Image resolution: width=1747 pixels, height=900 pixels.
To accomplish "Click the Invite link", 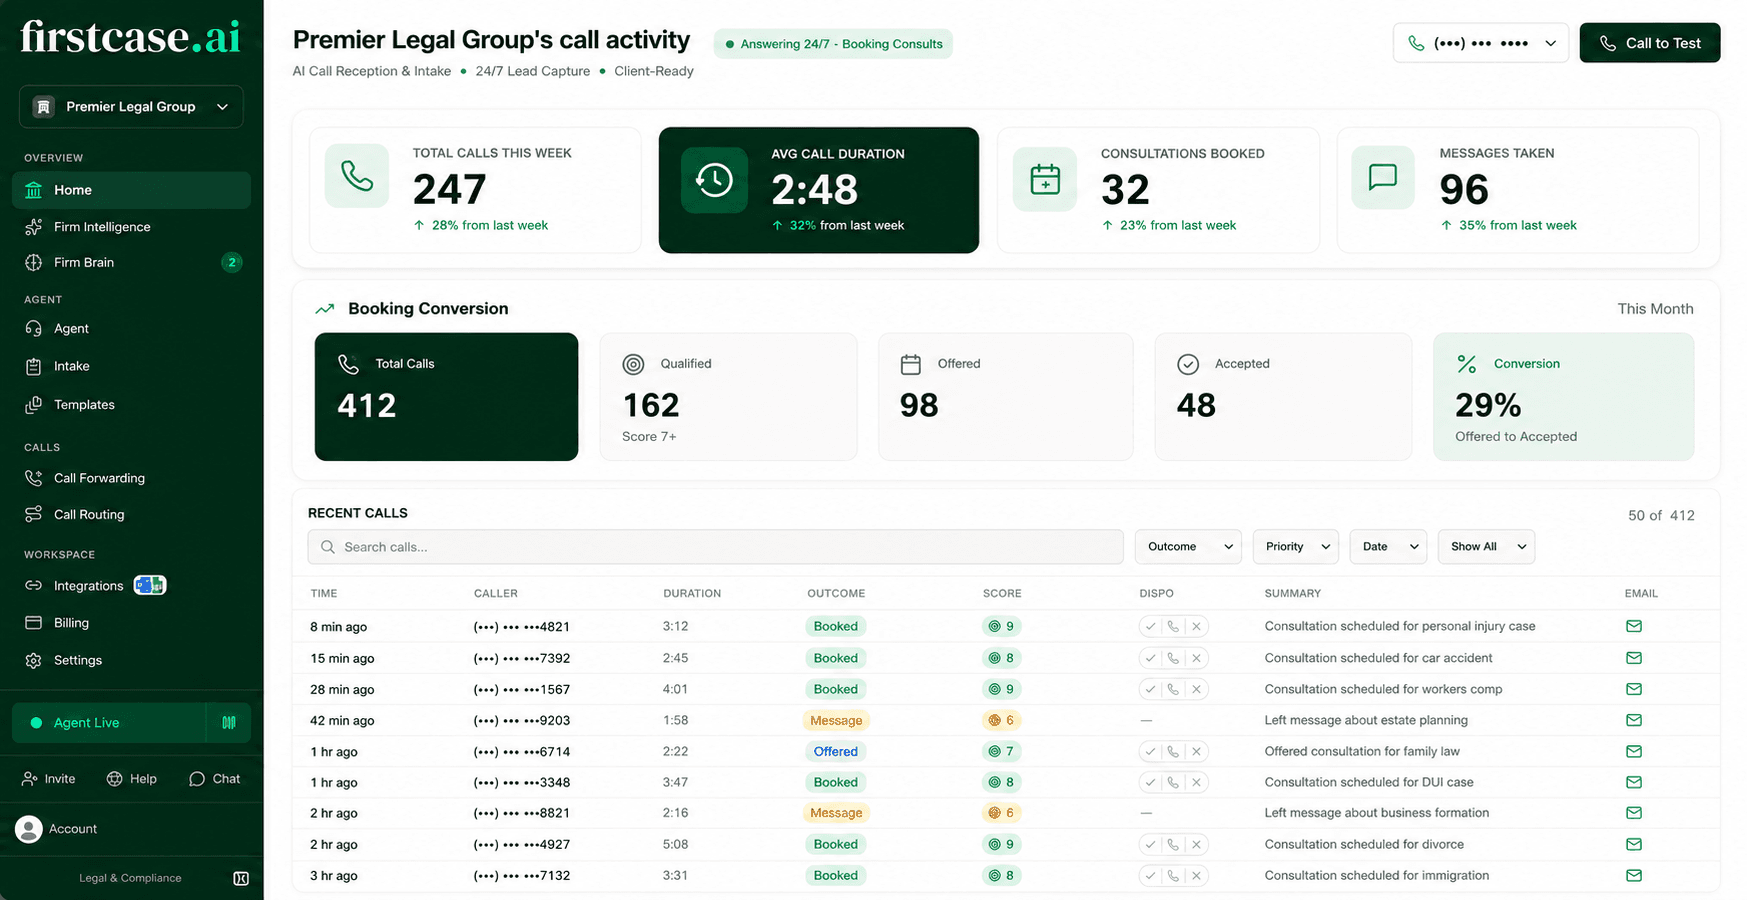I will [50, 779].
